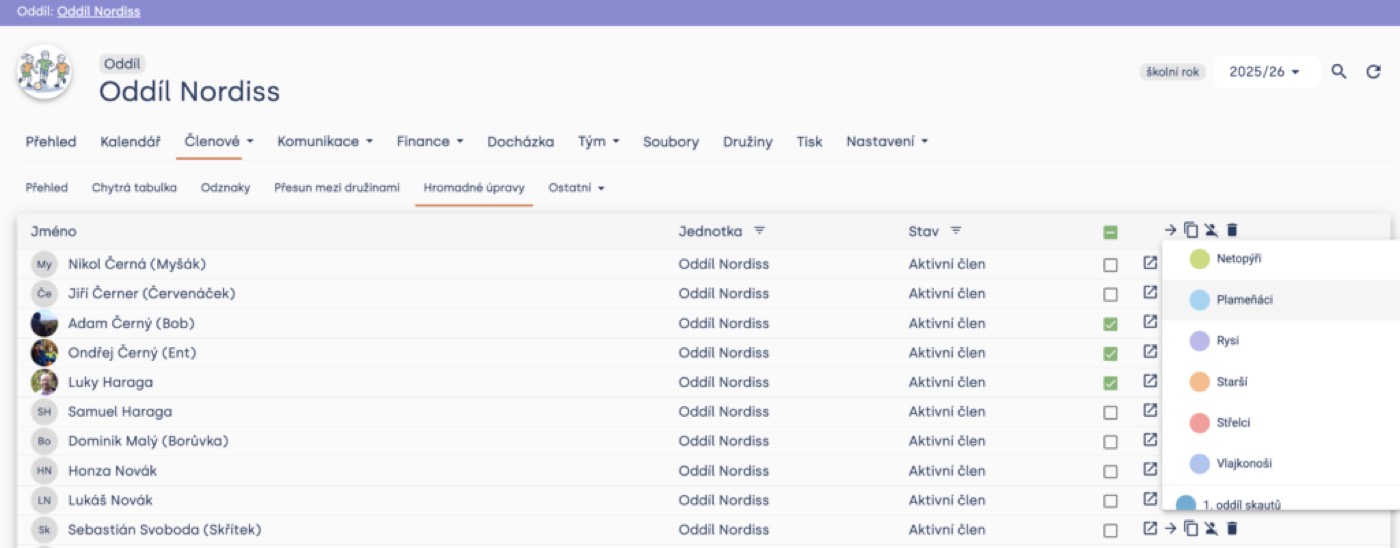The height and width of the screenshot is (548, 1400).
Task: Switch to Chytrá tabulka sub-tab
Action: click(134, 188)
